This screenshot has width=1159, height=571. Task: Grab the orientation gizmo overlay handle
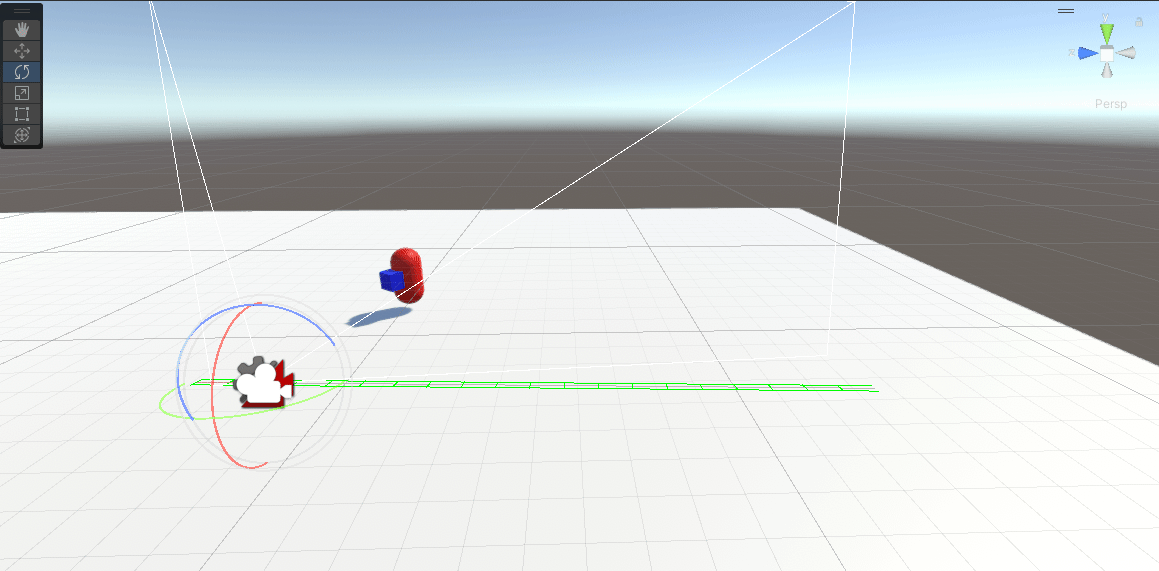1066,11
